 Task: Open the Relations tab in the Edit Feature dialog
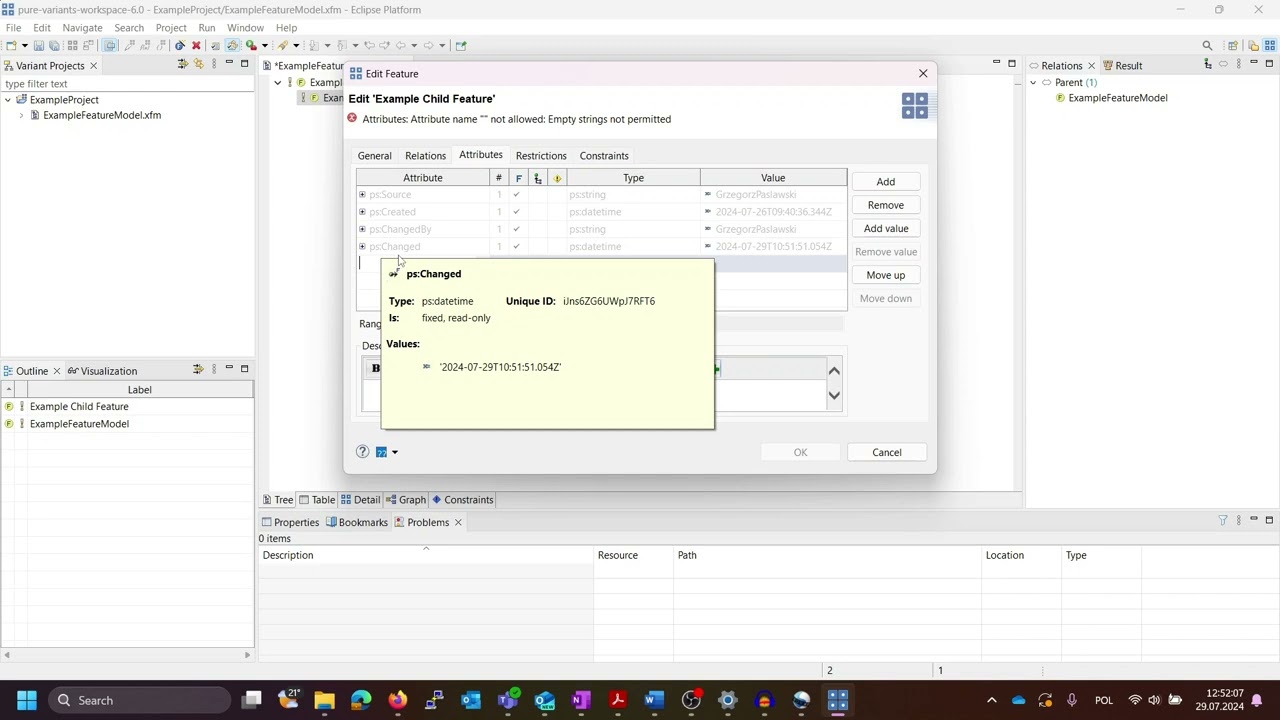(x=425, y=156)
